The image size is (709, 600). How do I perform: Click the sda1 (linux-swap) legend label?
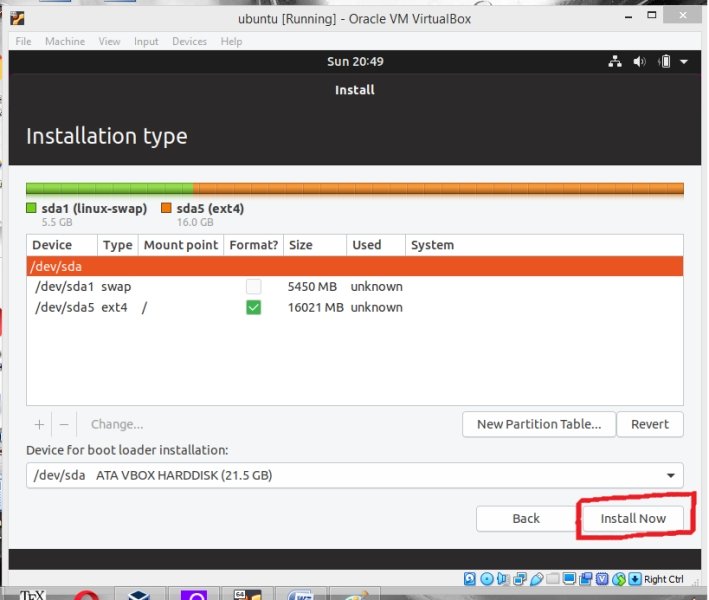tap(94, 208)
